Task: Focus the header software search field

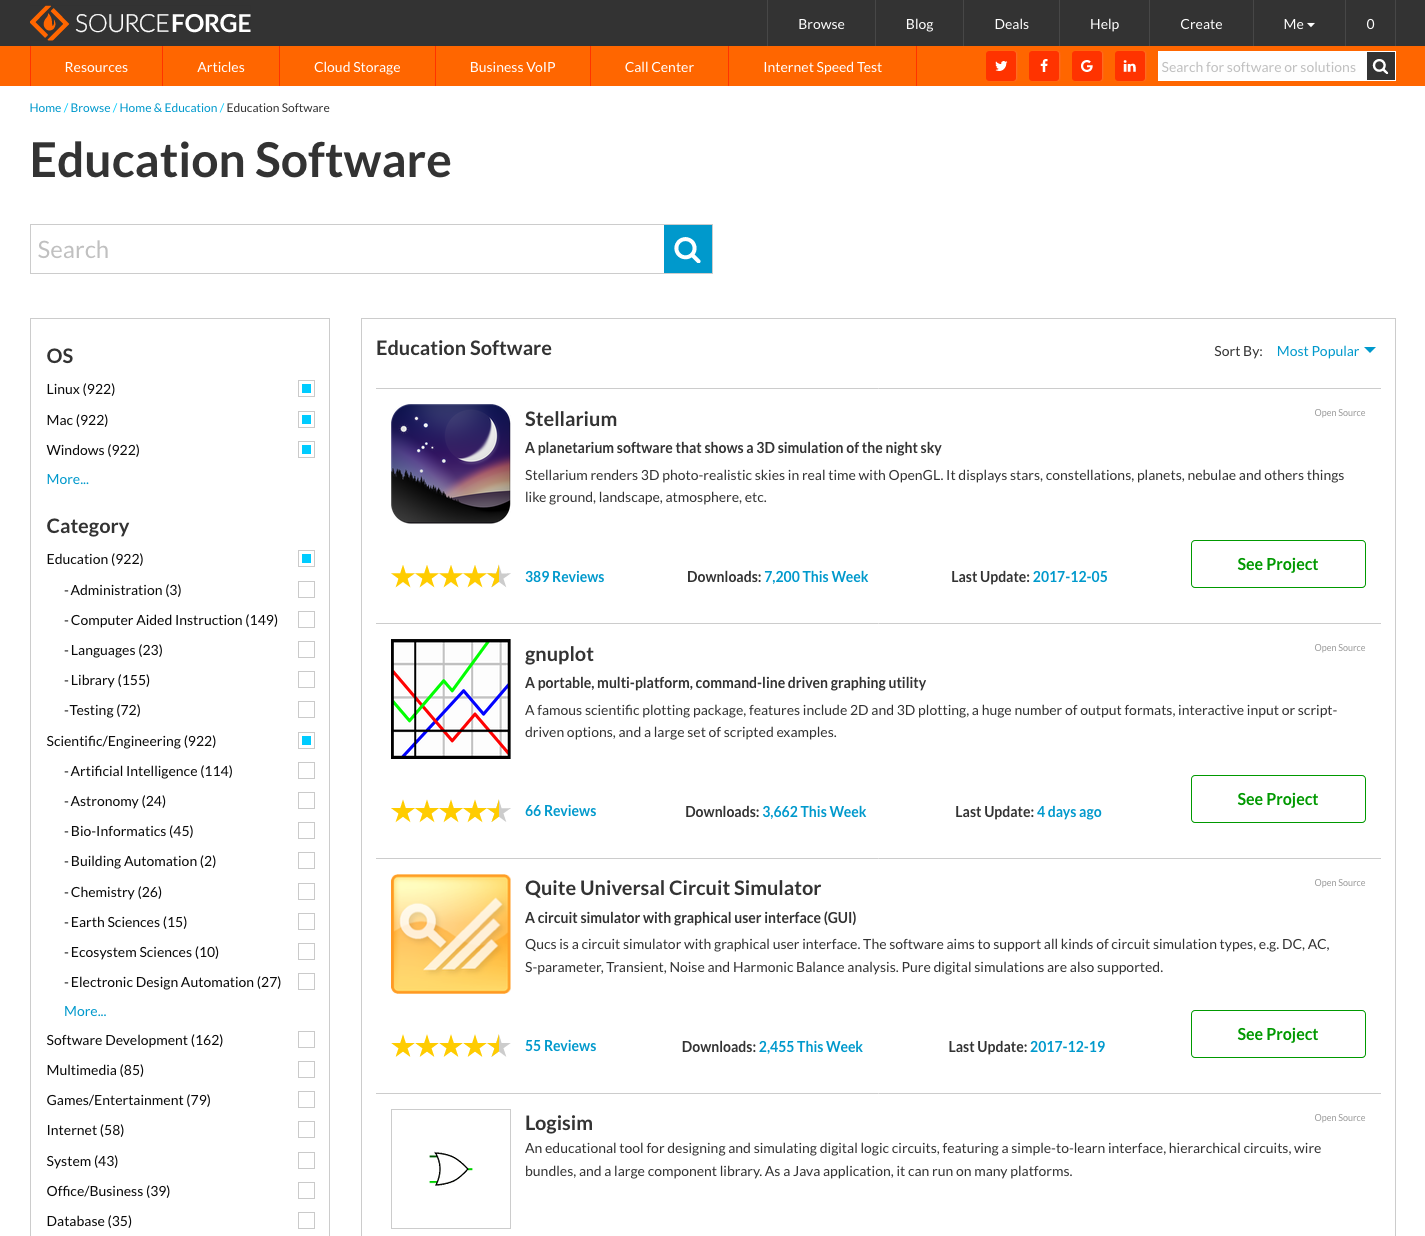Action: pos(1262,66)
